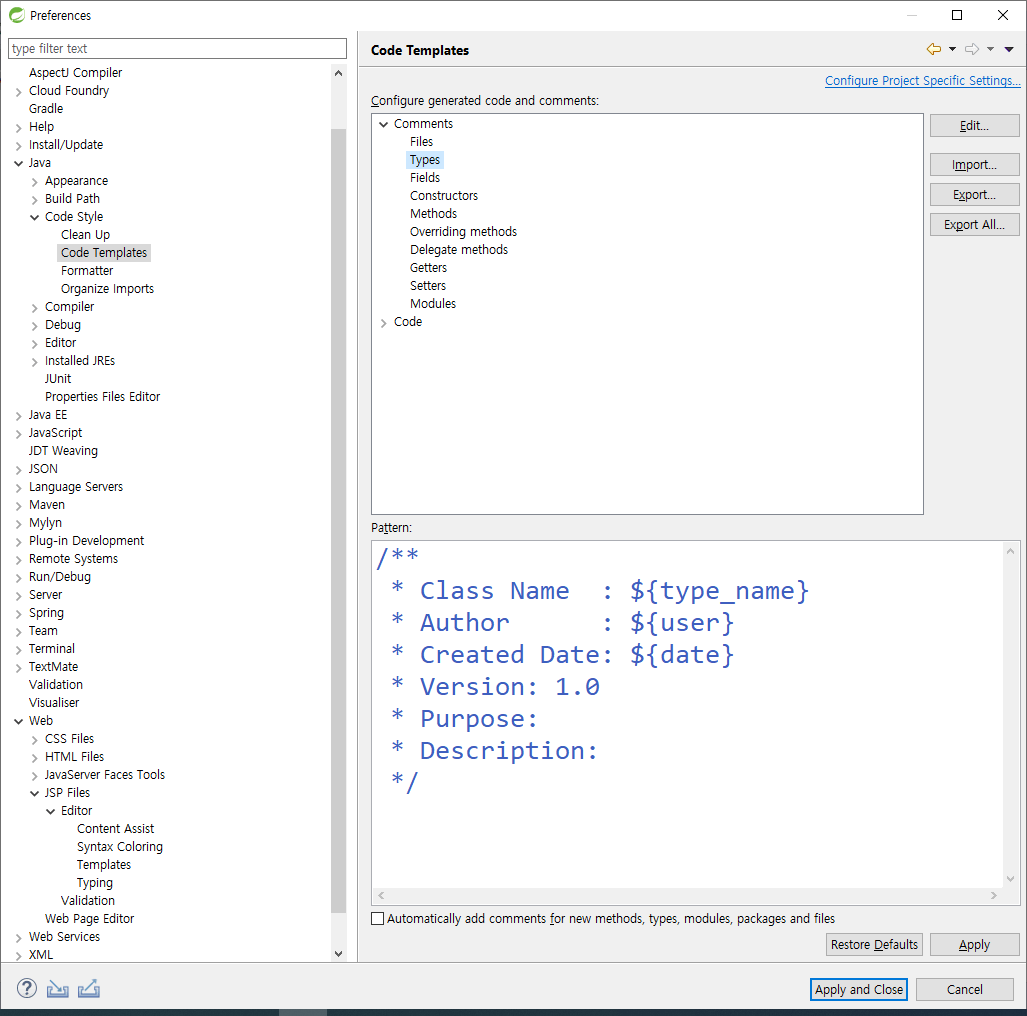The width and height of the screenshot is (1027, 1016).
Task: Click the forward navigation arrow icon
Action: (972, 49)
